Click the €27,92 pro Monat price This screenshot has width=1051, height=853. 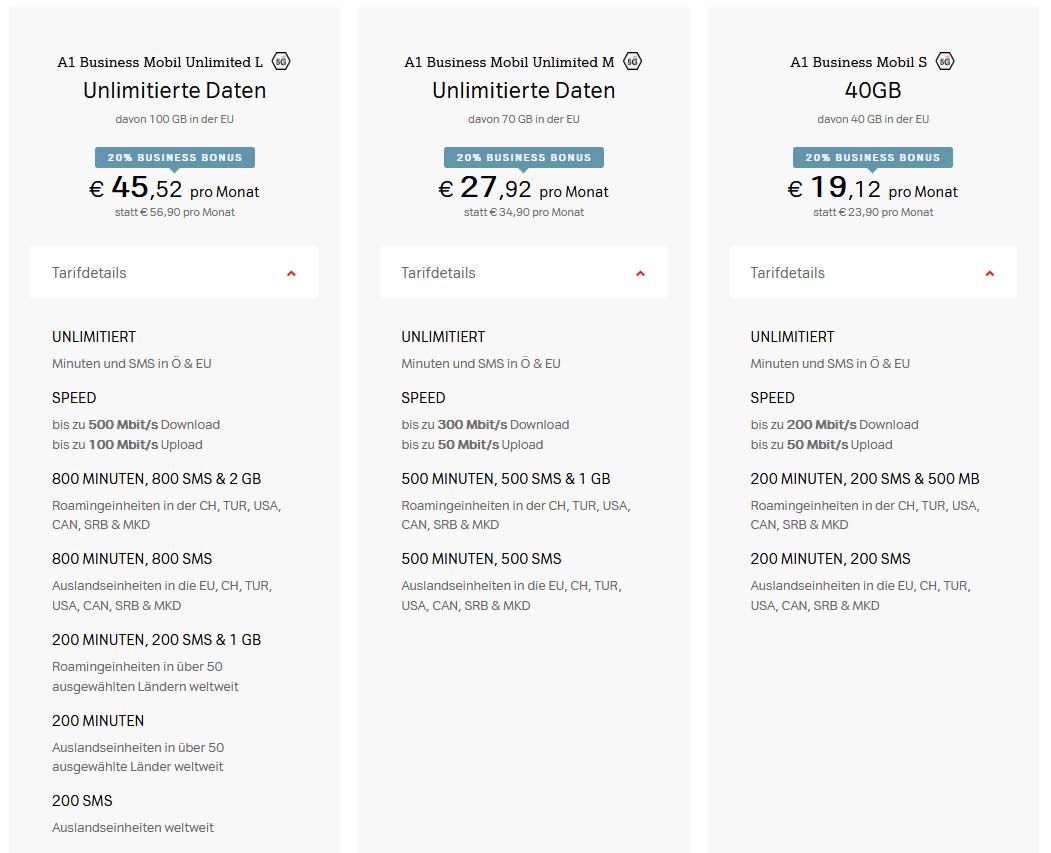point(524,188)
